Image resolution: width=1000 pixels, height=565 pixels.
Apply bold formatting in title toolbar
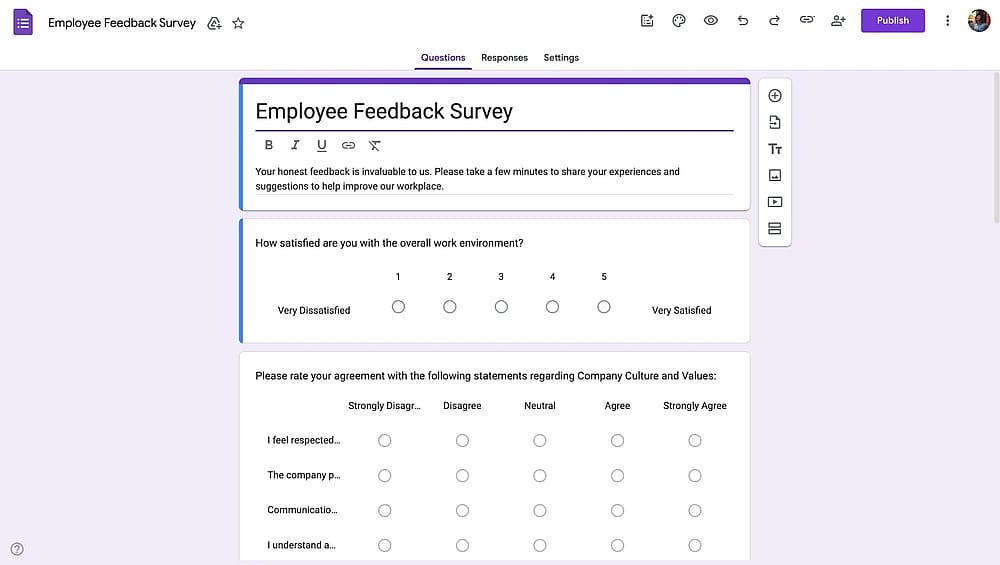coord(268,145)
